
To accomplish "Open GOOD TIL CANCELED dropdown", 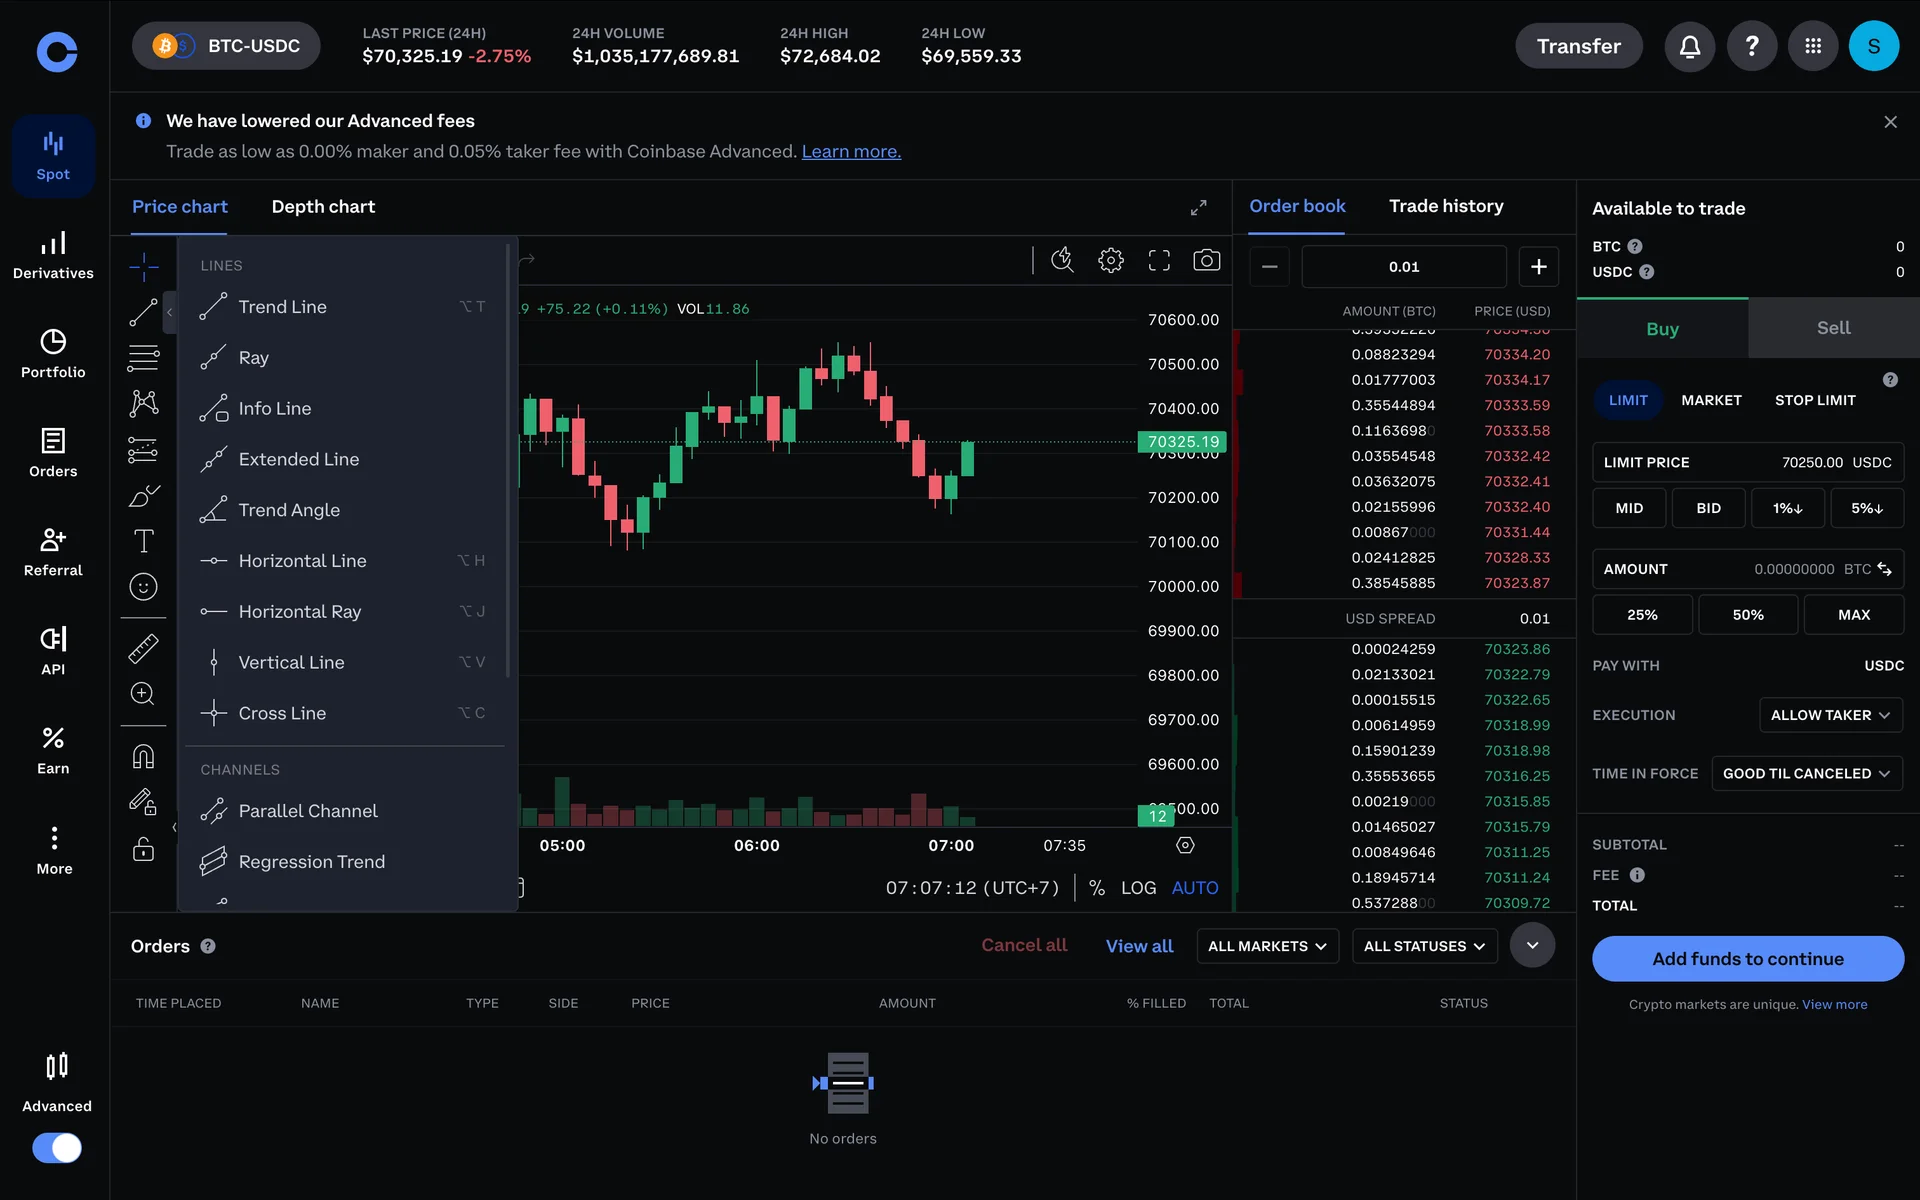I will click(x=1805, y=774).
